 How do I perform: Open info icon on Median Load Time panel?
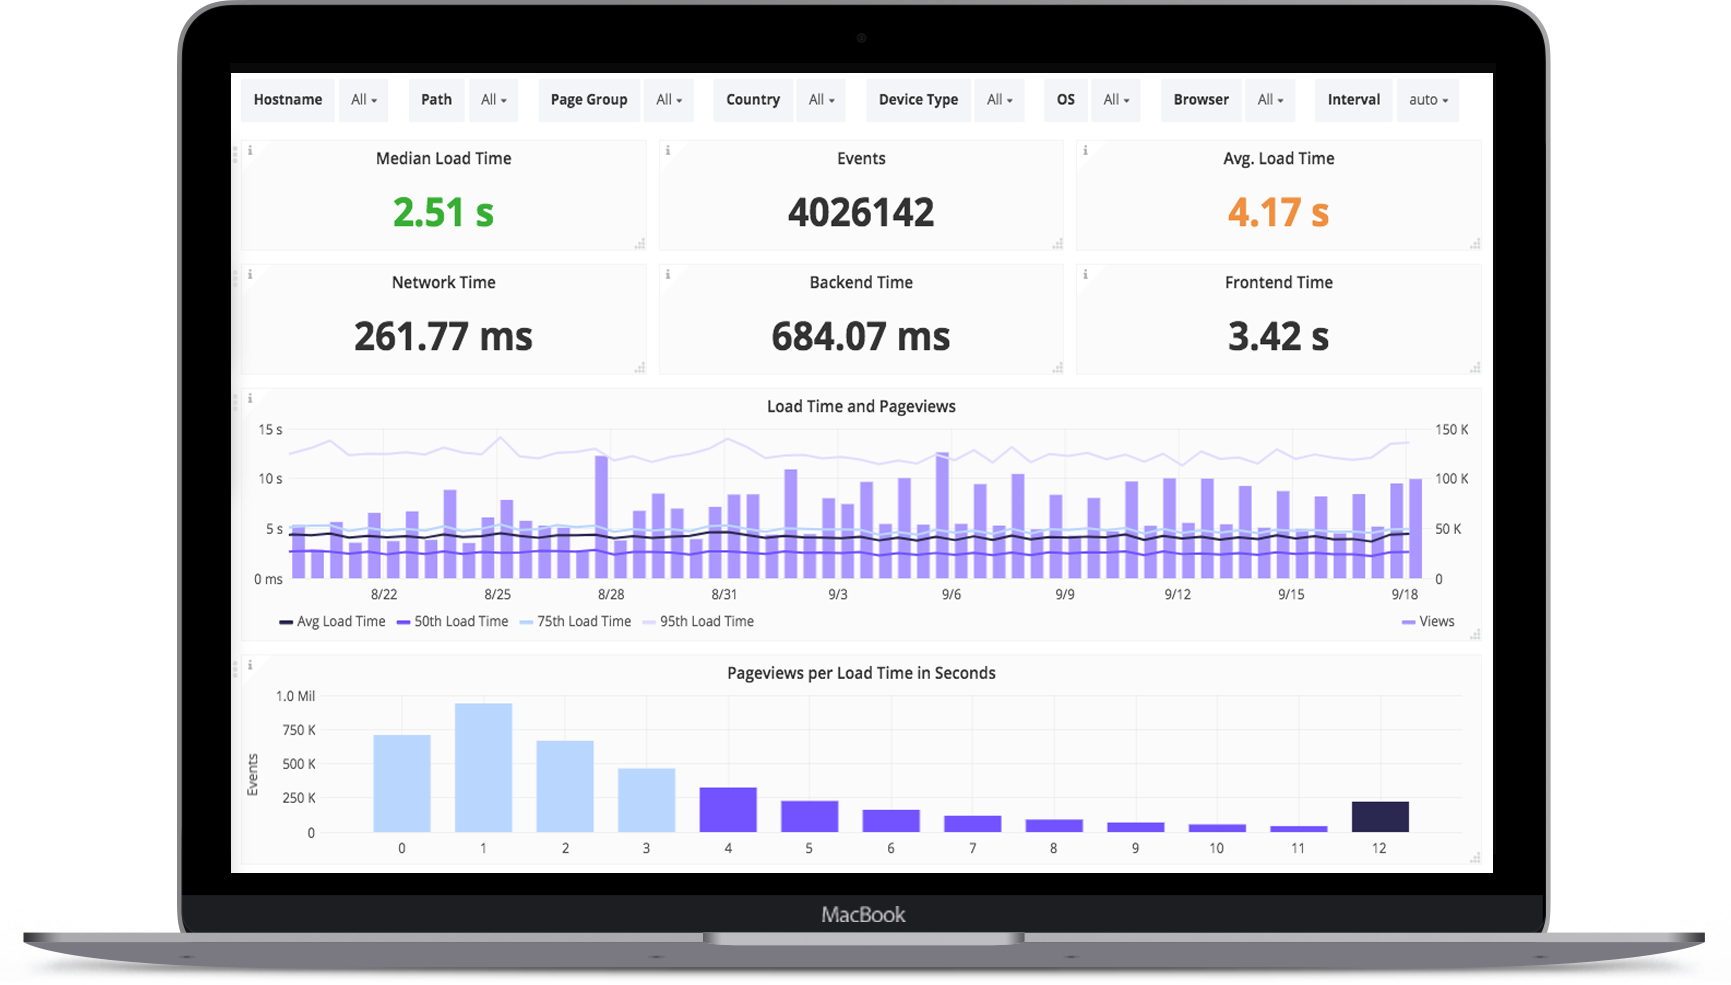(x=250, y=151)
